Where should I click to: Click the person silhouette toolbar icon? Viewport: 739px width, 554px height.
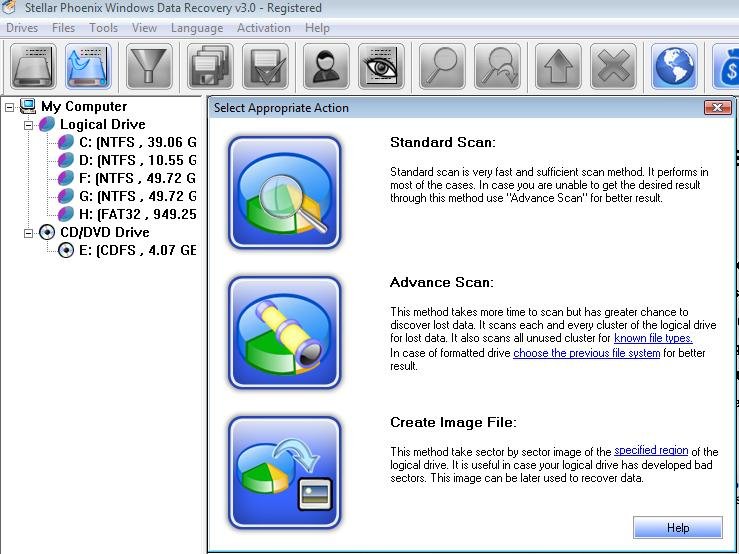coord(326,66)
